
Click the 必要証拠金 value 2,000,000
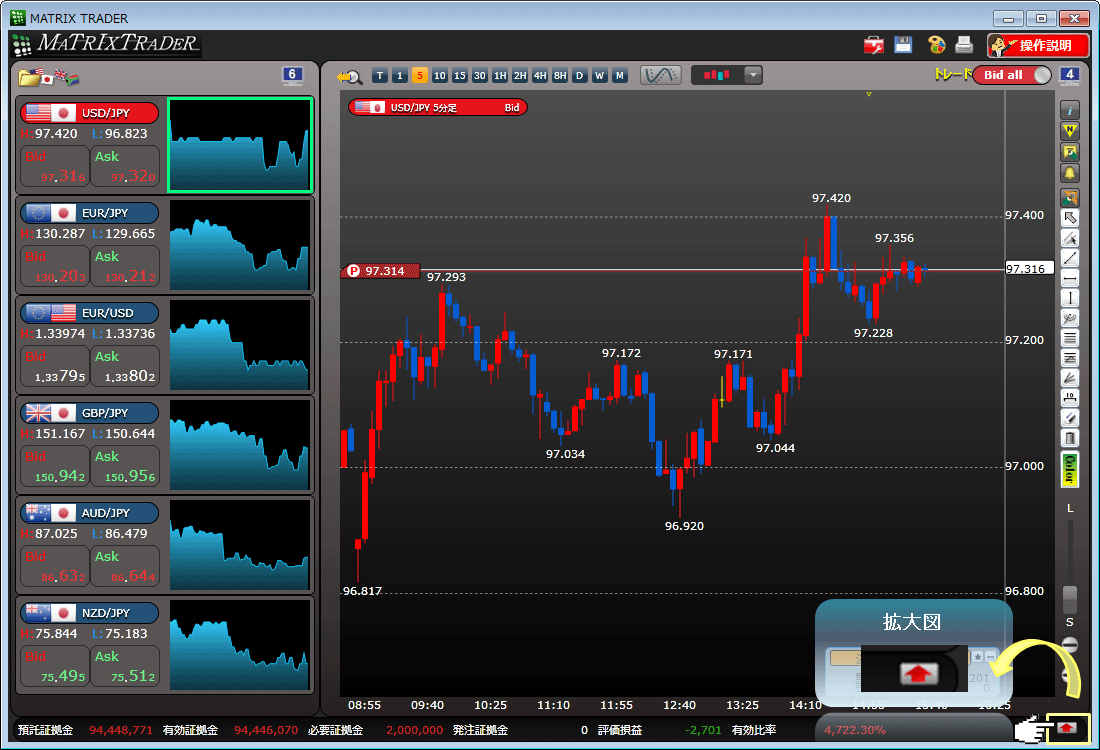pos(415,730)
